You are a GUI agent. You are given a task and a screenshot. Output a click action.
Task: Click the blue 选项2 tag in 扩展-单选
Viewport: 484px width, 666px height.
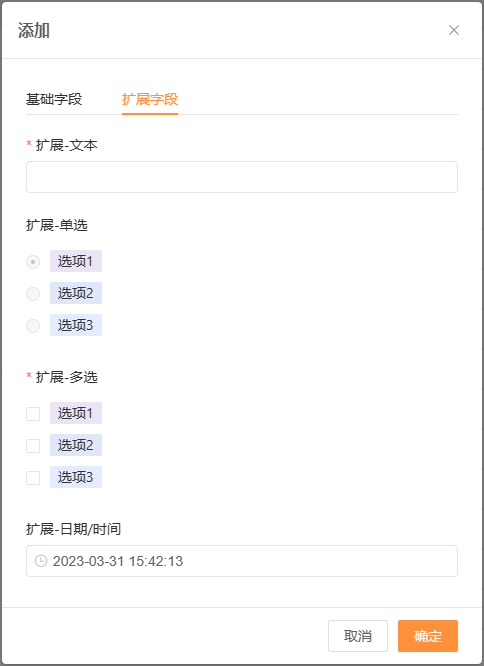tap(76, 293)
